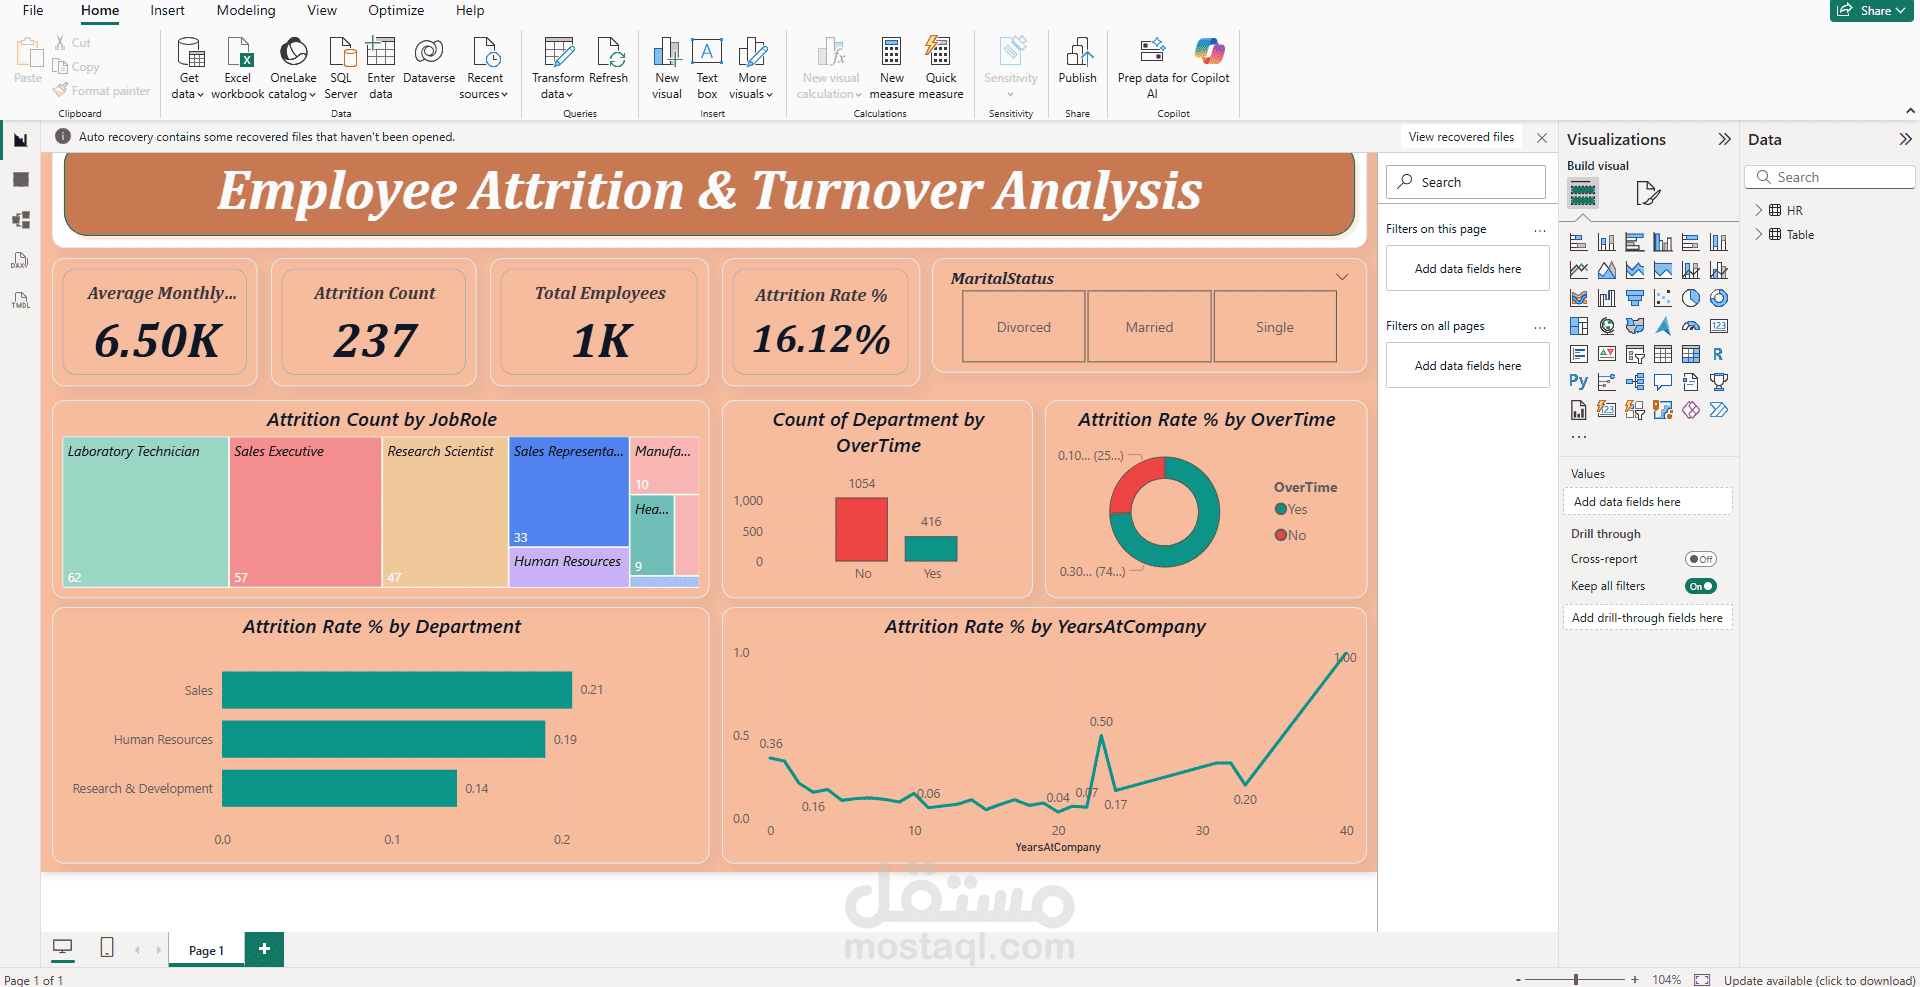Select the Matrix visual

pyautogui.click(x=1691, y=354)
